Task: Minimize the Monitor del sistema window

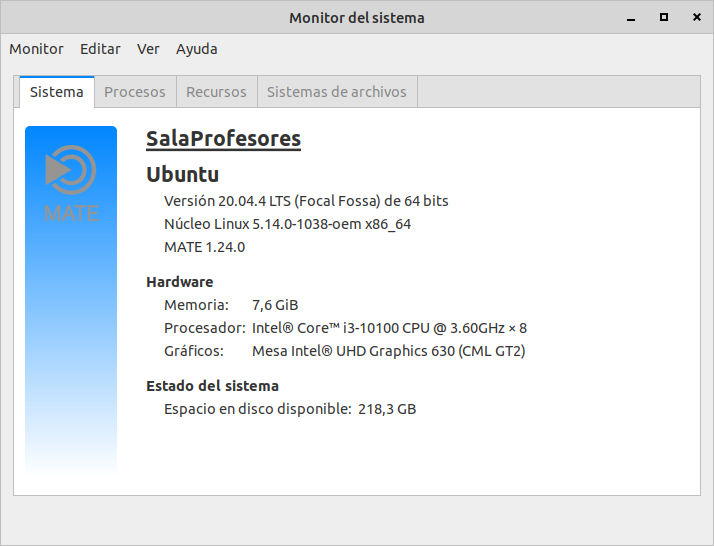Action: point(631,18)
